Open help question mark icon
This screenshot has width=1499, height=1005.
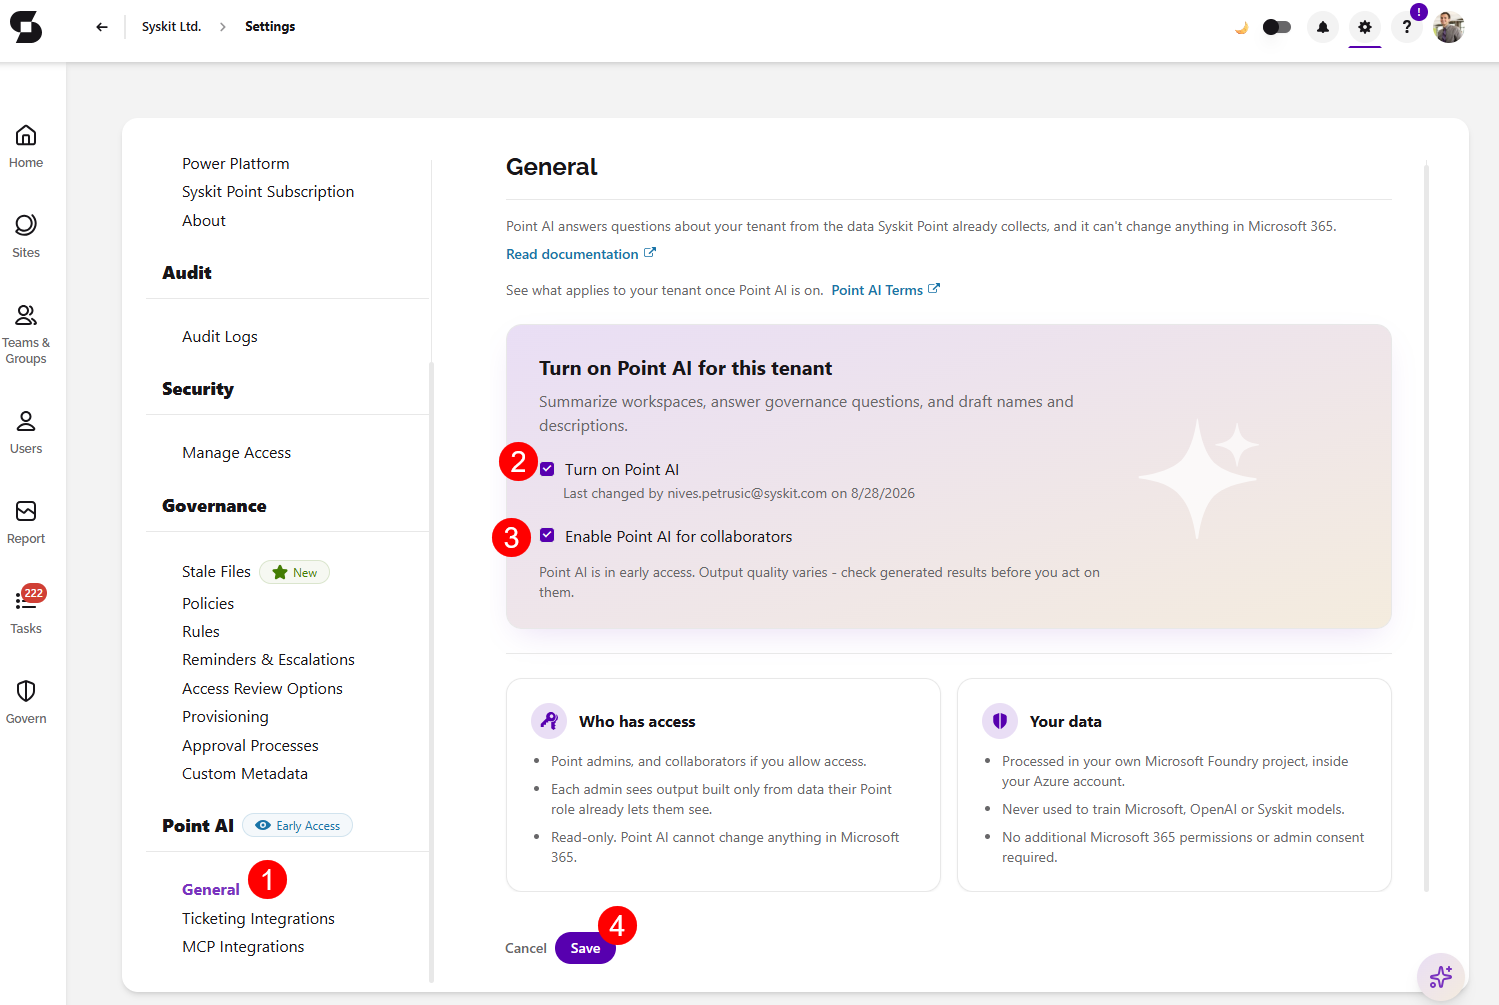[x=1407, y=27]
